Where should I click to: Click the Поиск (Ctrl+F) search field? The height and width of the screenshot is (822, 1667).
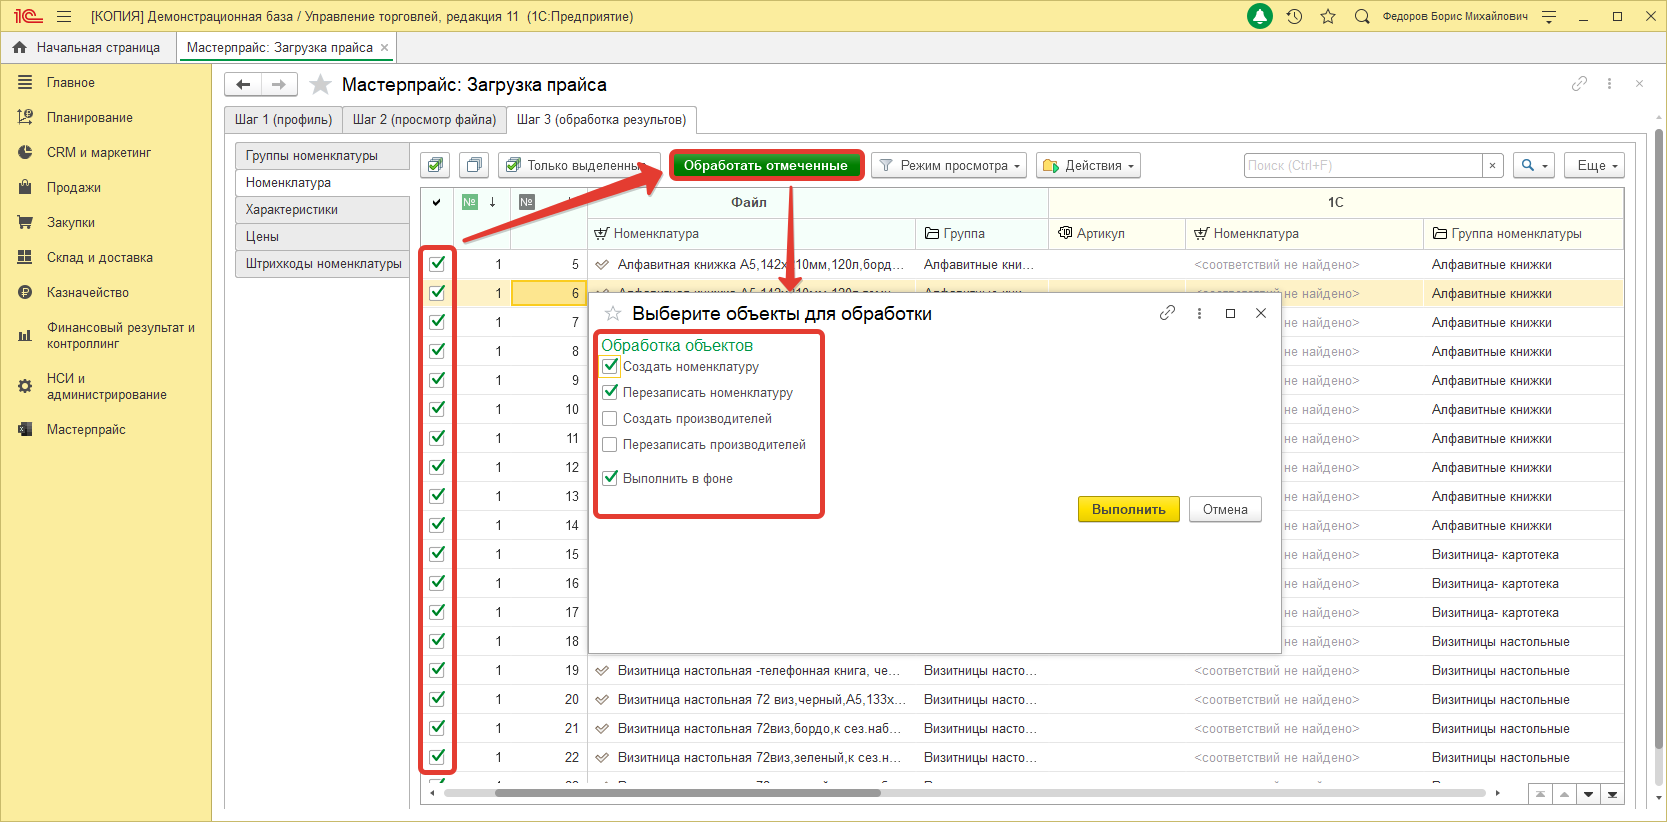1362,166
